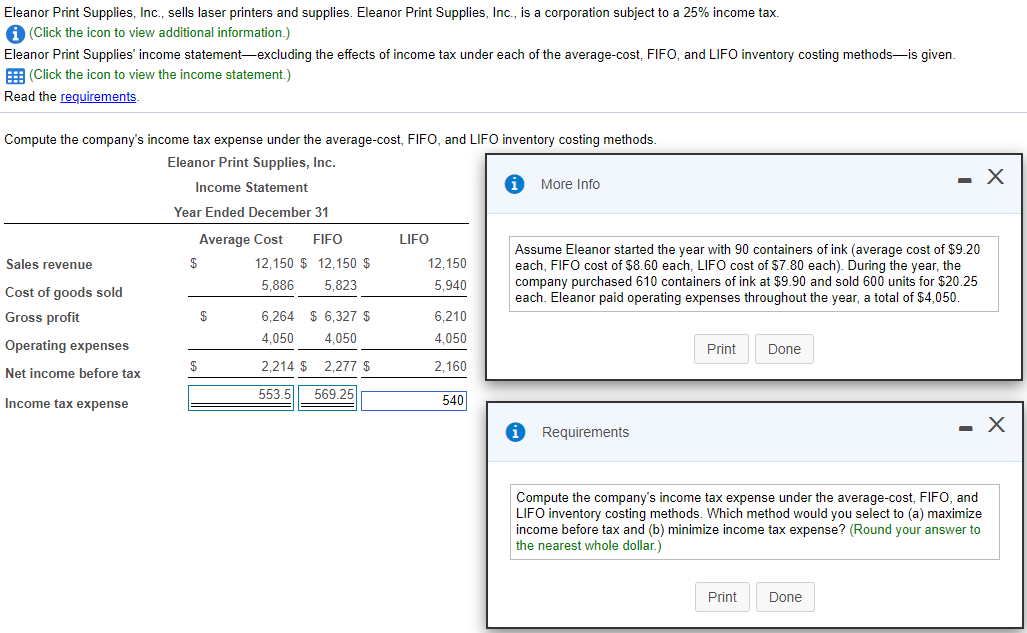Print the Requirements dialog
Viewport: 1027px width, 633px height.
[722, 597]
